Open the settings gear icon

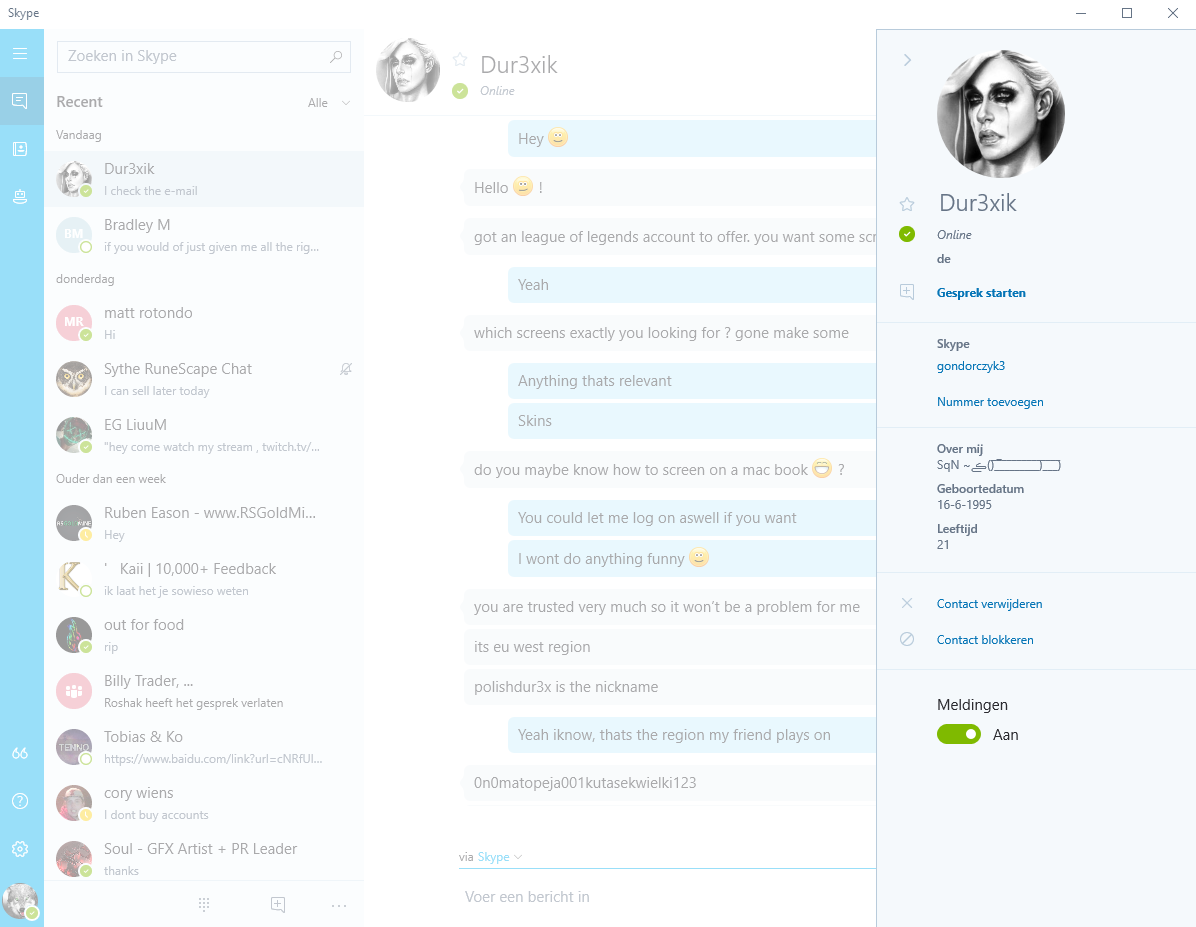tap(21, 848)
